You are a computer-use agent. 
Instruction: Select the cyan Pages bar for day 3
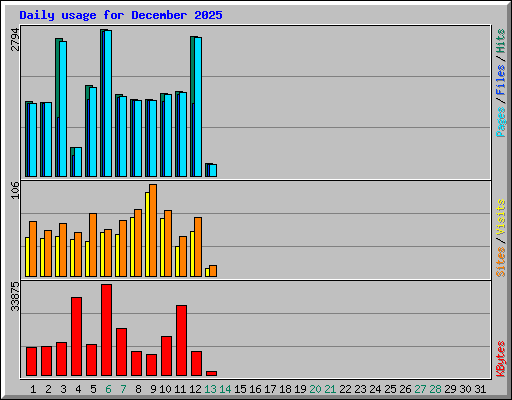63,109
